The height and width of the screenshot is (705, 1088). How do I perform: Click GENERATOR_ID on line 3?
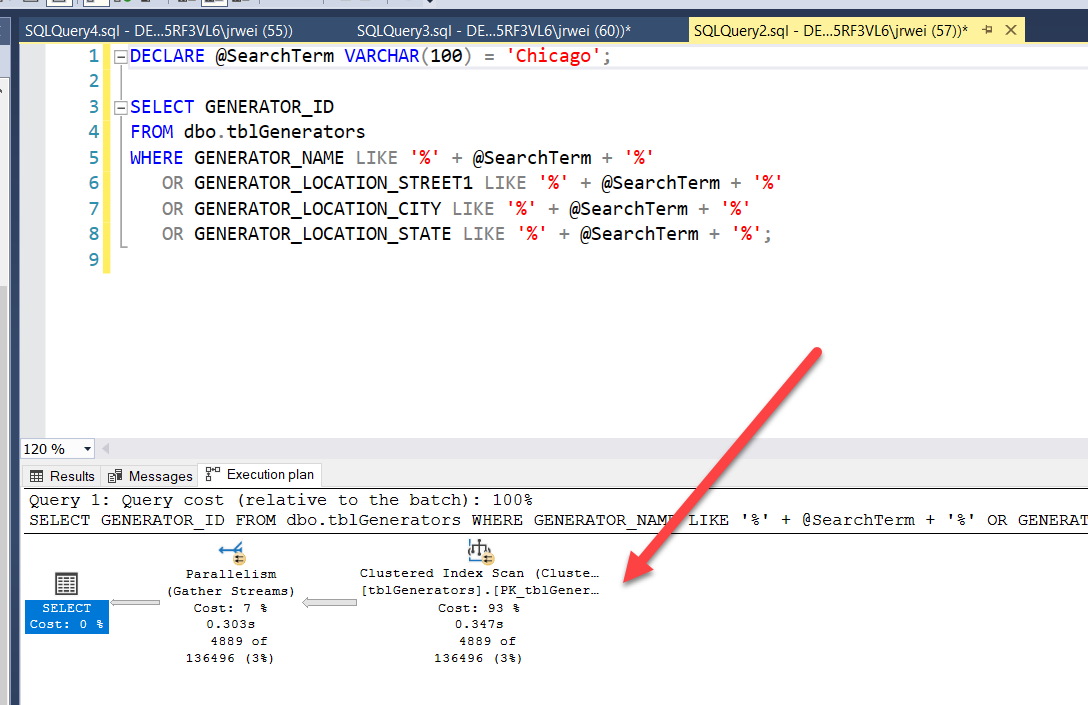click(x=269, y=108)
